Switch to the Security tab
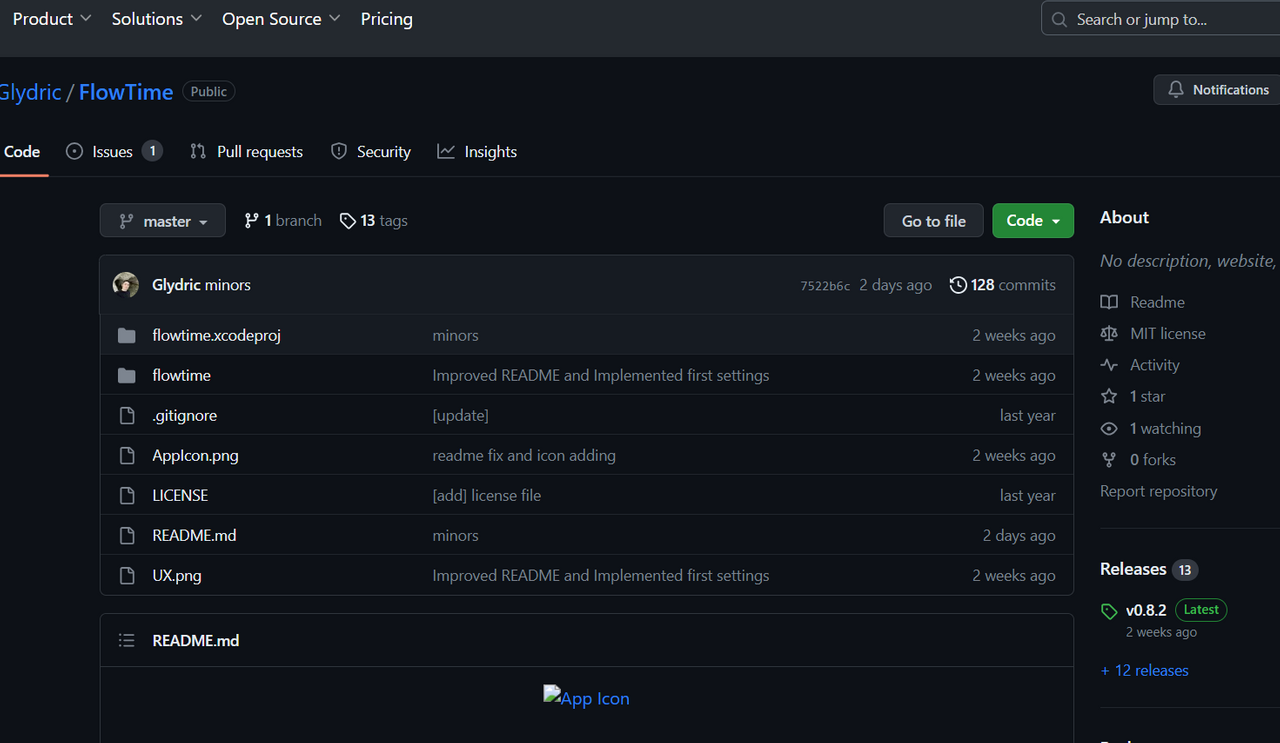This screenshot has height=743, width=1280. [371, 152]
